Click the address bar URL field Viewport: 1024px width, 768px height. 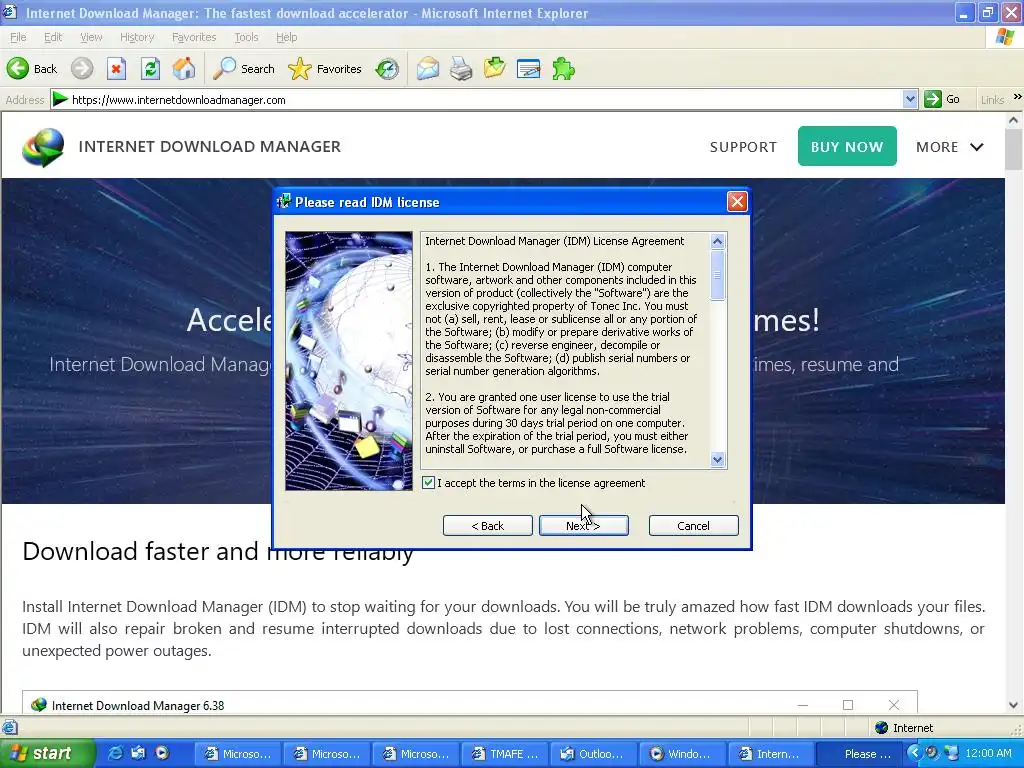tap(483, 99)
